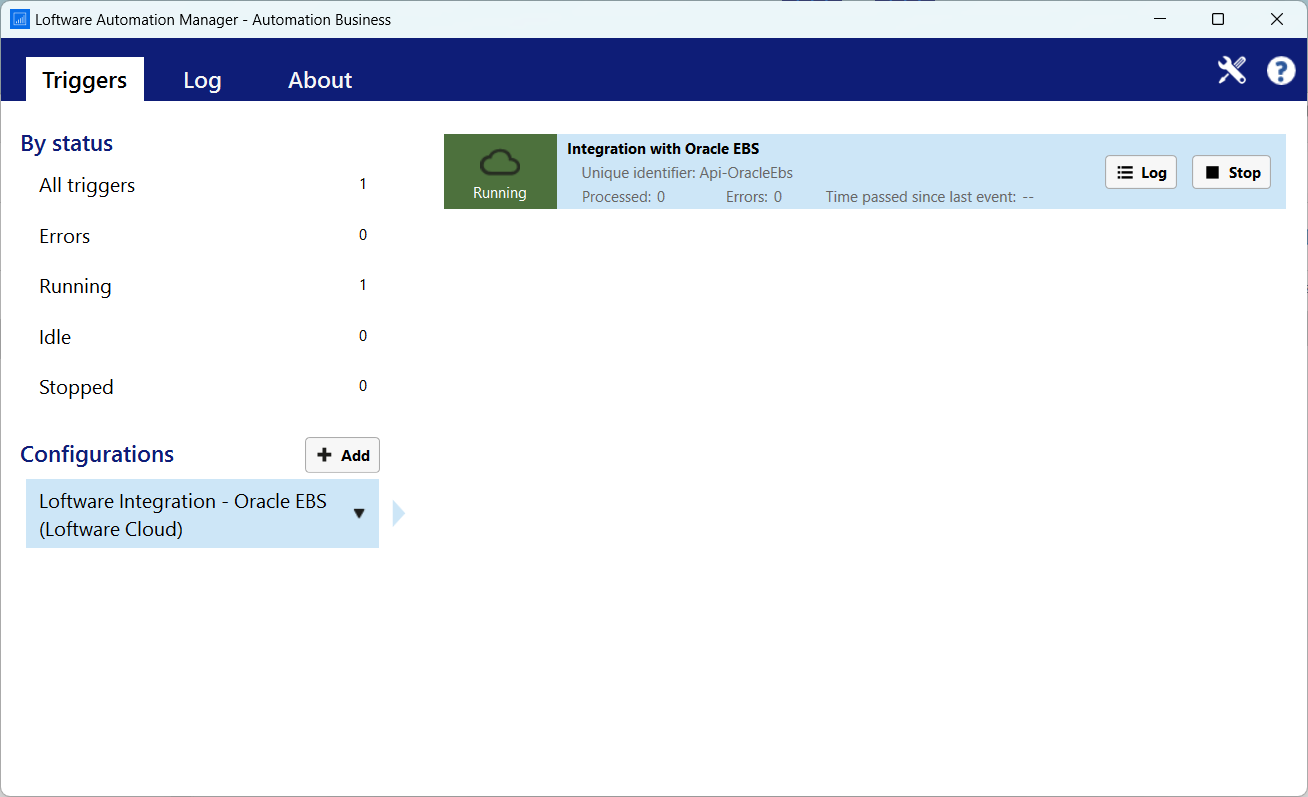Click the Errors: 0 value in trigger row
The width and height of the screenshot is (1308, 797).
(754, 197)
